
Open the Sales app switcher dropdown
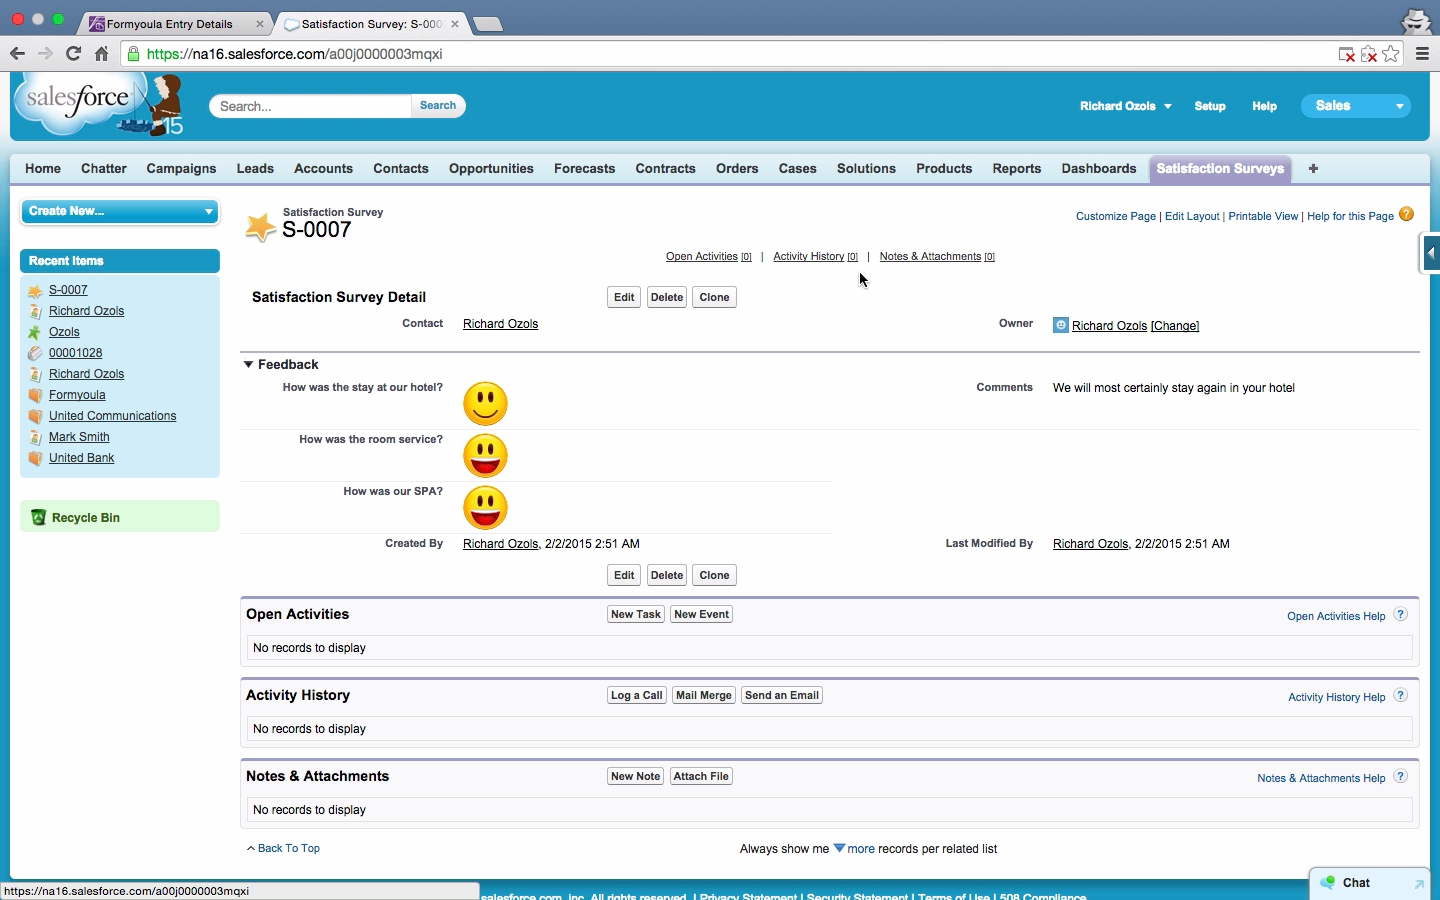click(x=1355, y=106)
